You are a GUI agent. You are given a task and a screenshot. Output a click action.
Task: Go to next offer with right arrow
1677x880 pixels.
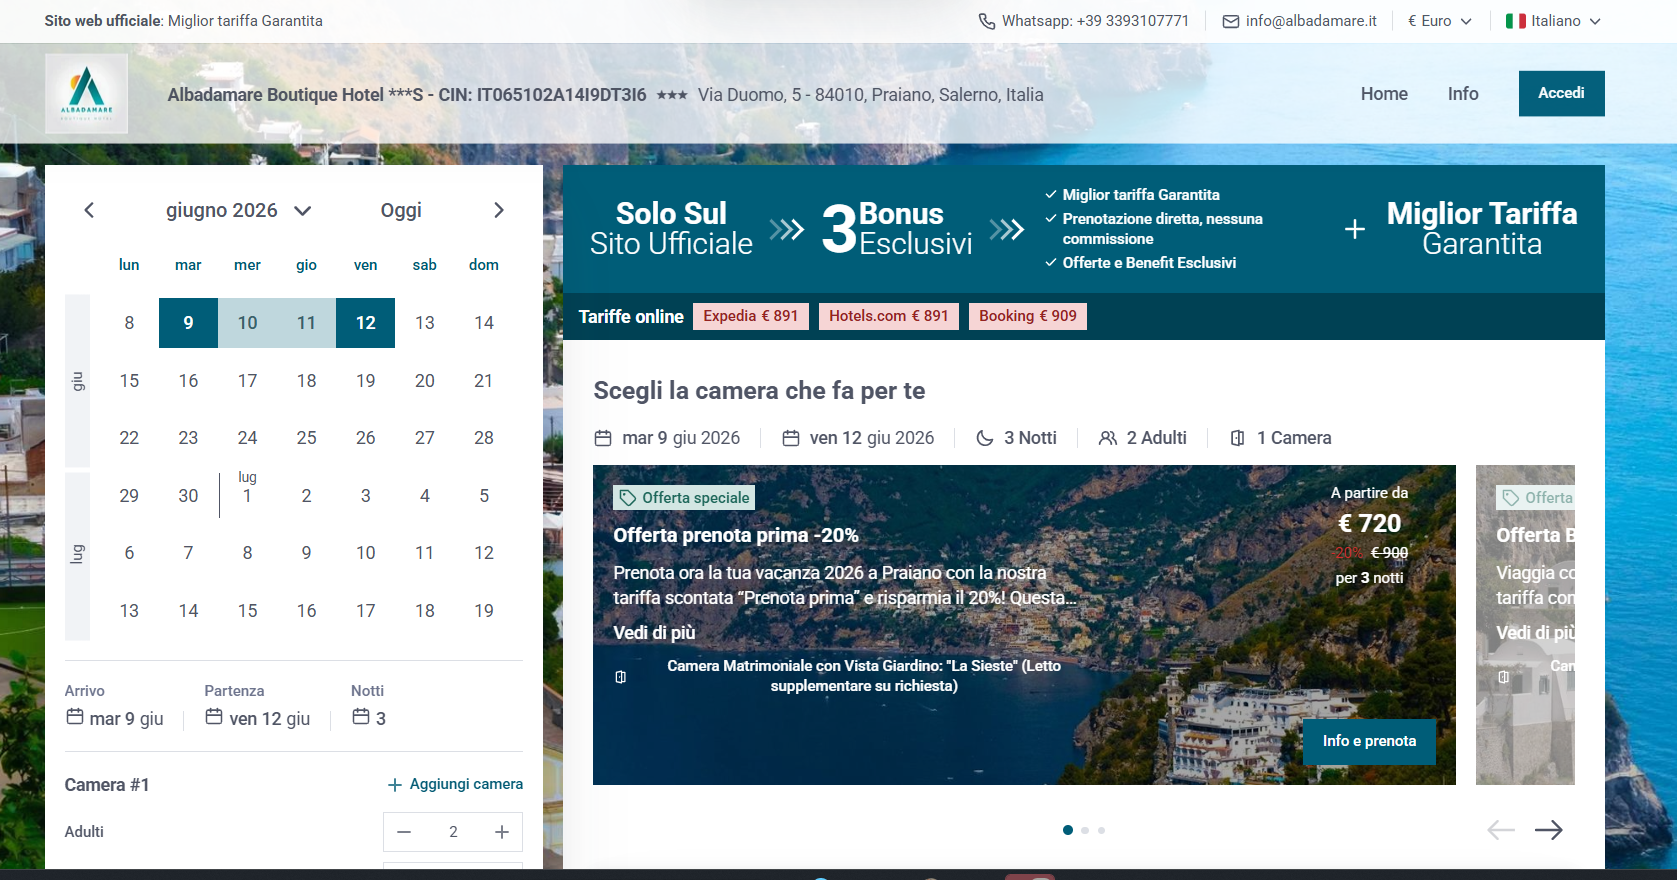1549,830
